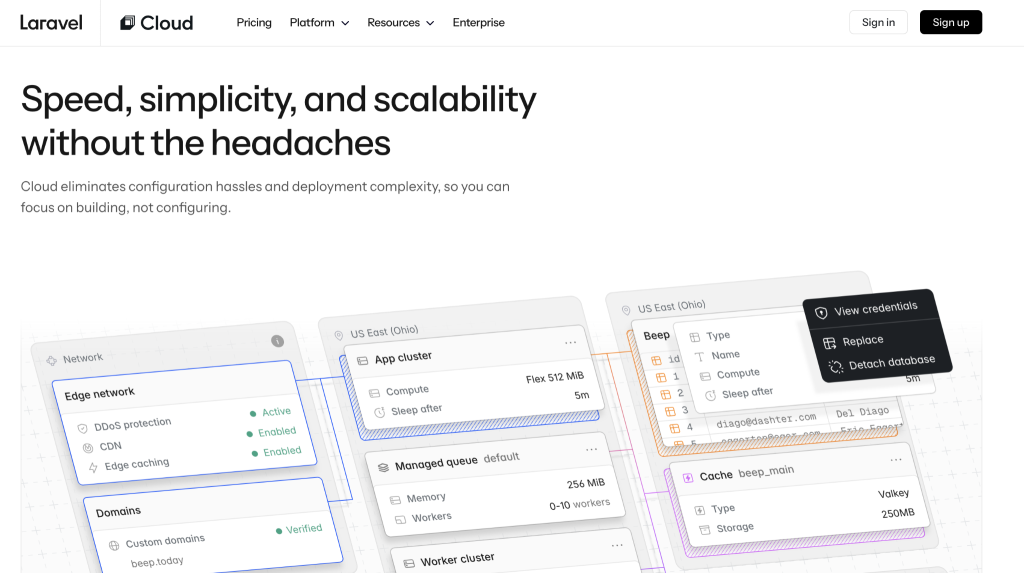Click the Type icon in the Cache card
This screenshot has height=573, width=1024.
click(699, 510)
